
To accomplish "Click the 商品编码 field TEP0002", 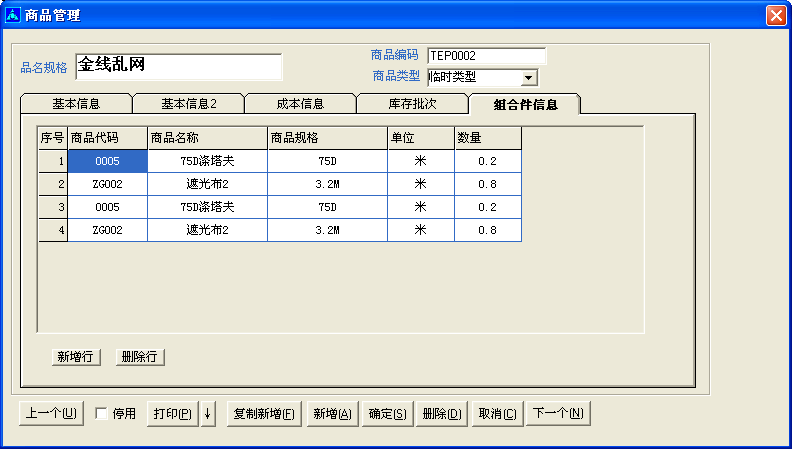I will 486,56.
